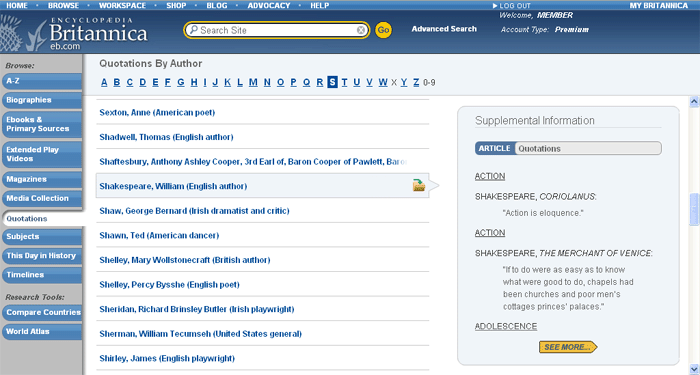
Task: Click the yellow Go search button
Action: point(383,30)
